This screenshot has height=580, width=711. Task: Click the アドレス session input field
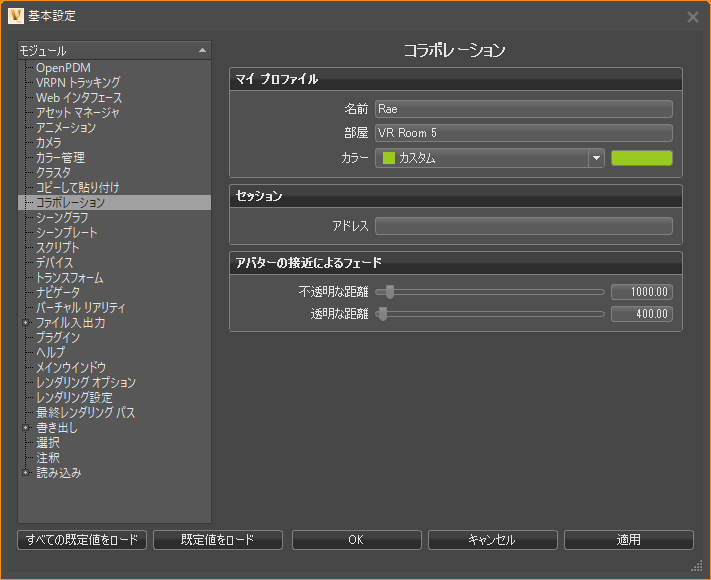click(524, 226)
